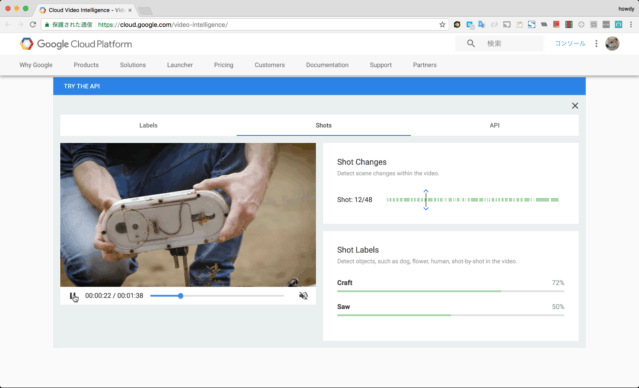Open the Documentation menu

pyautogui.click(x=327, y=65)
